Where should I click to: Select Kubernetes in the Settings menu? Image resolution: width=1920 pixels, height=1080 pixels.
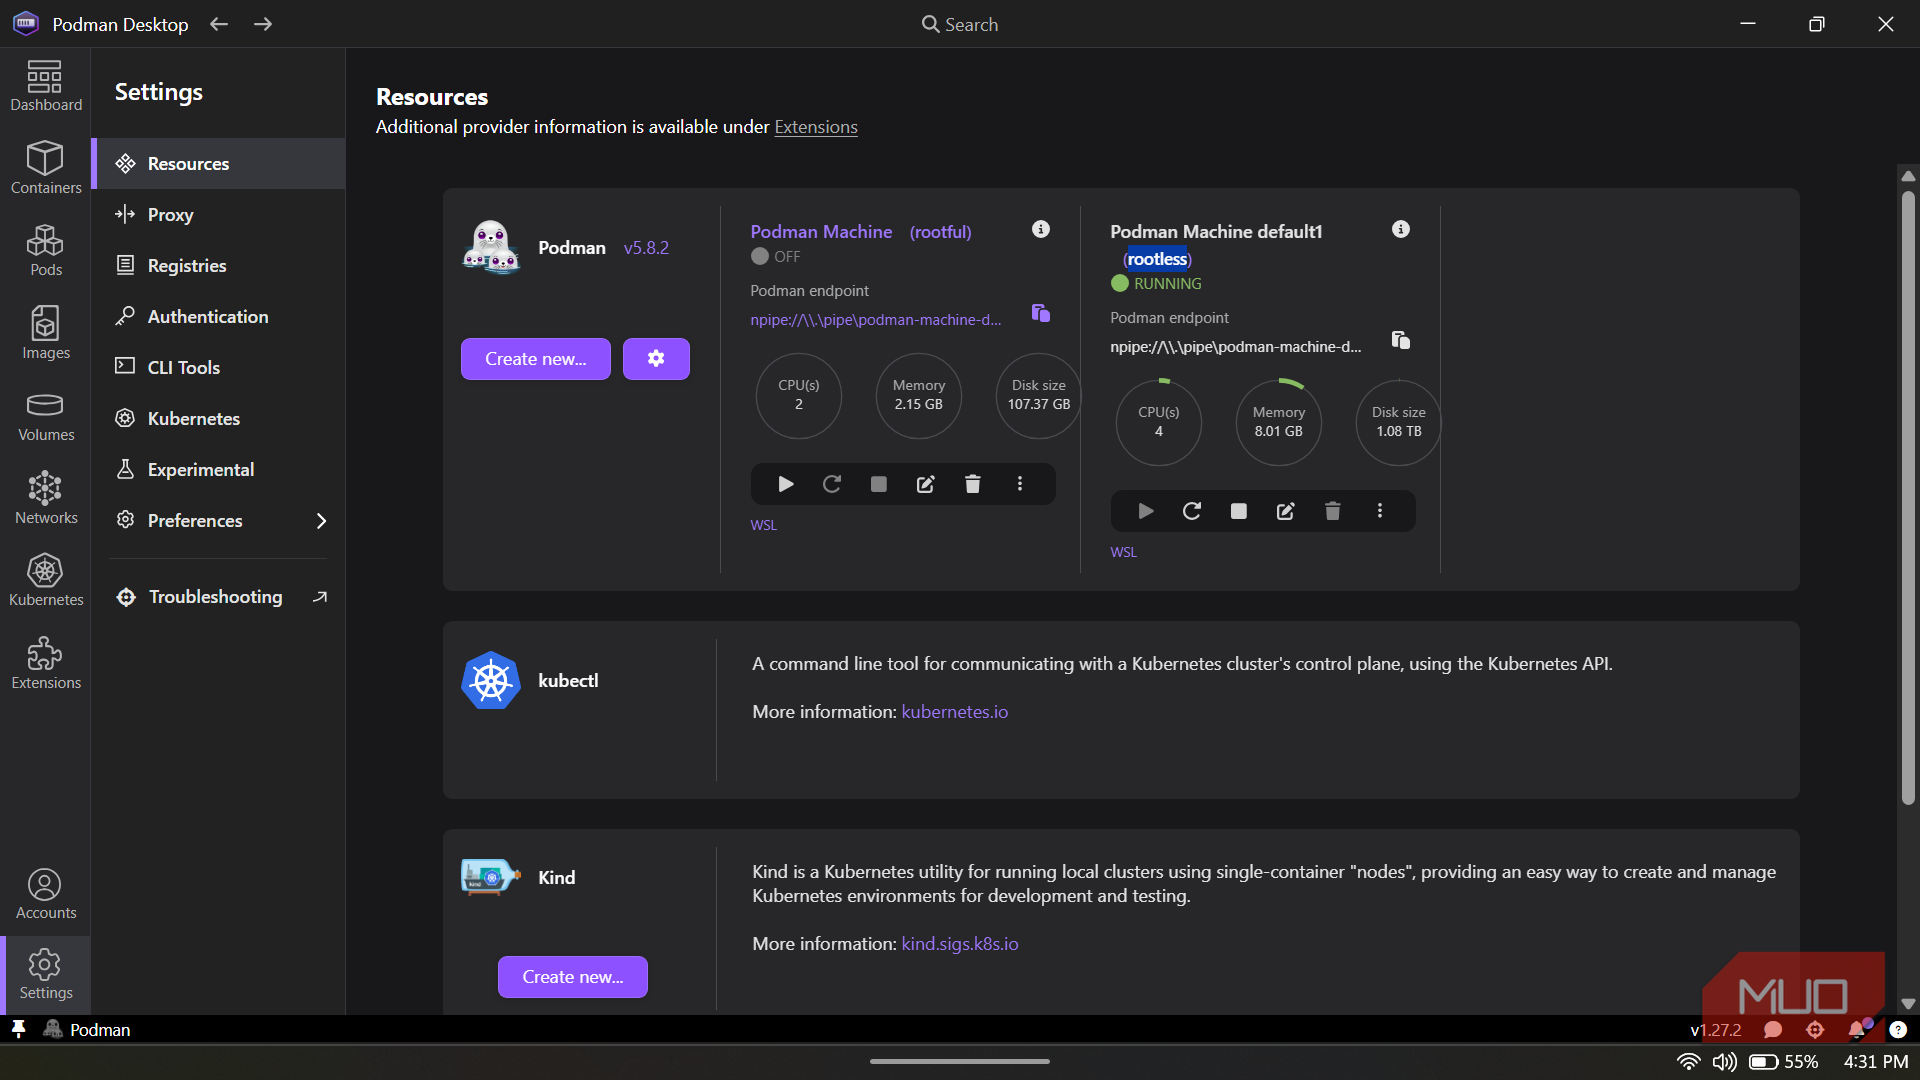click(218, 418)
